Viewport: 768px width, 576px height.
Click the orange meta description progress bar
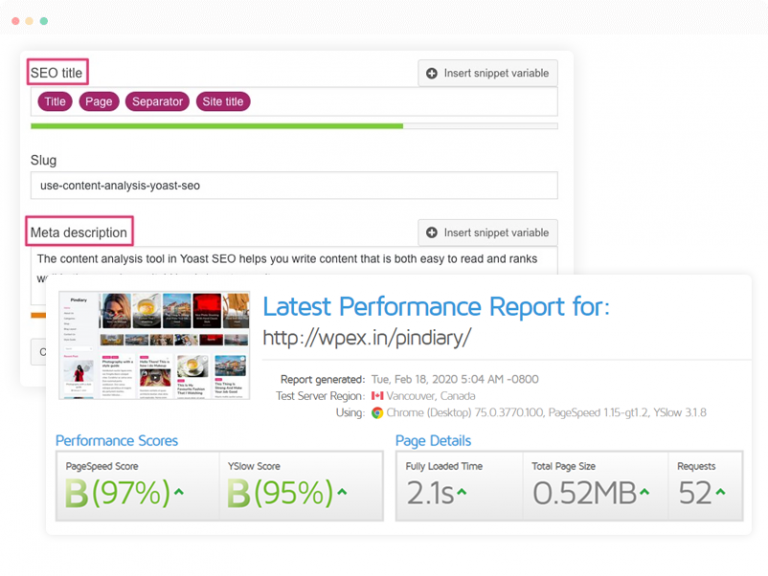tap(38, 315)
